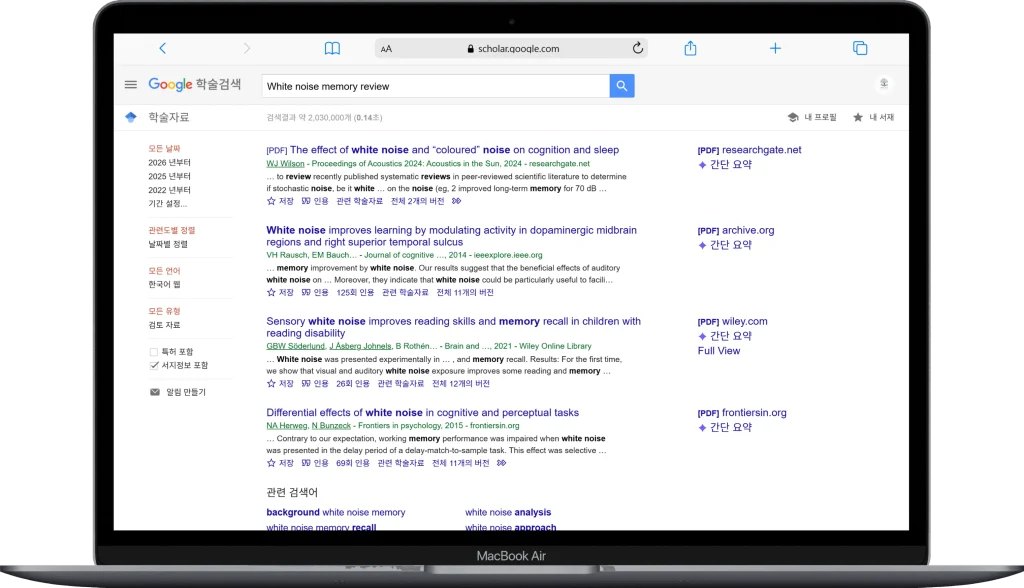Enable the 특허 포함 checkbox
1024x588 pixels.
click(x=154, y=351)
